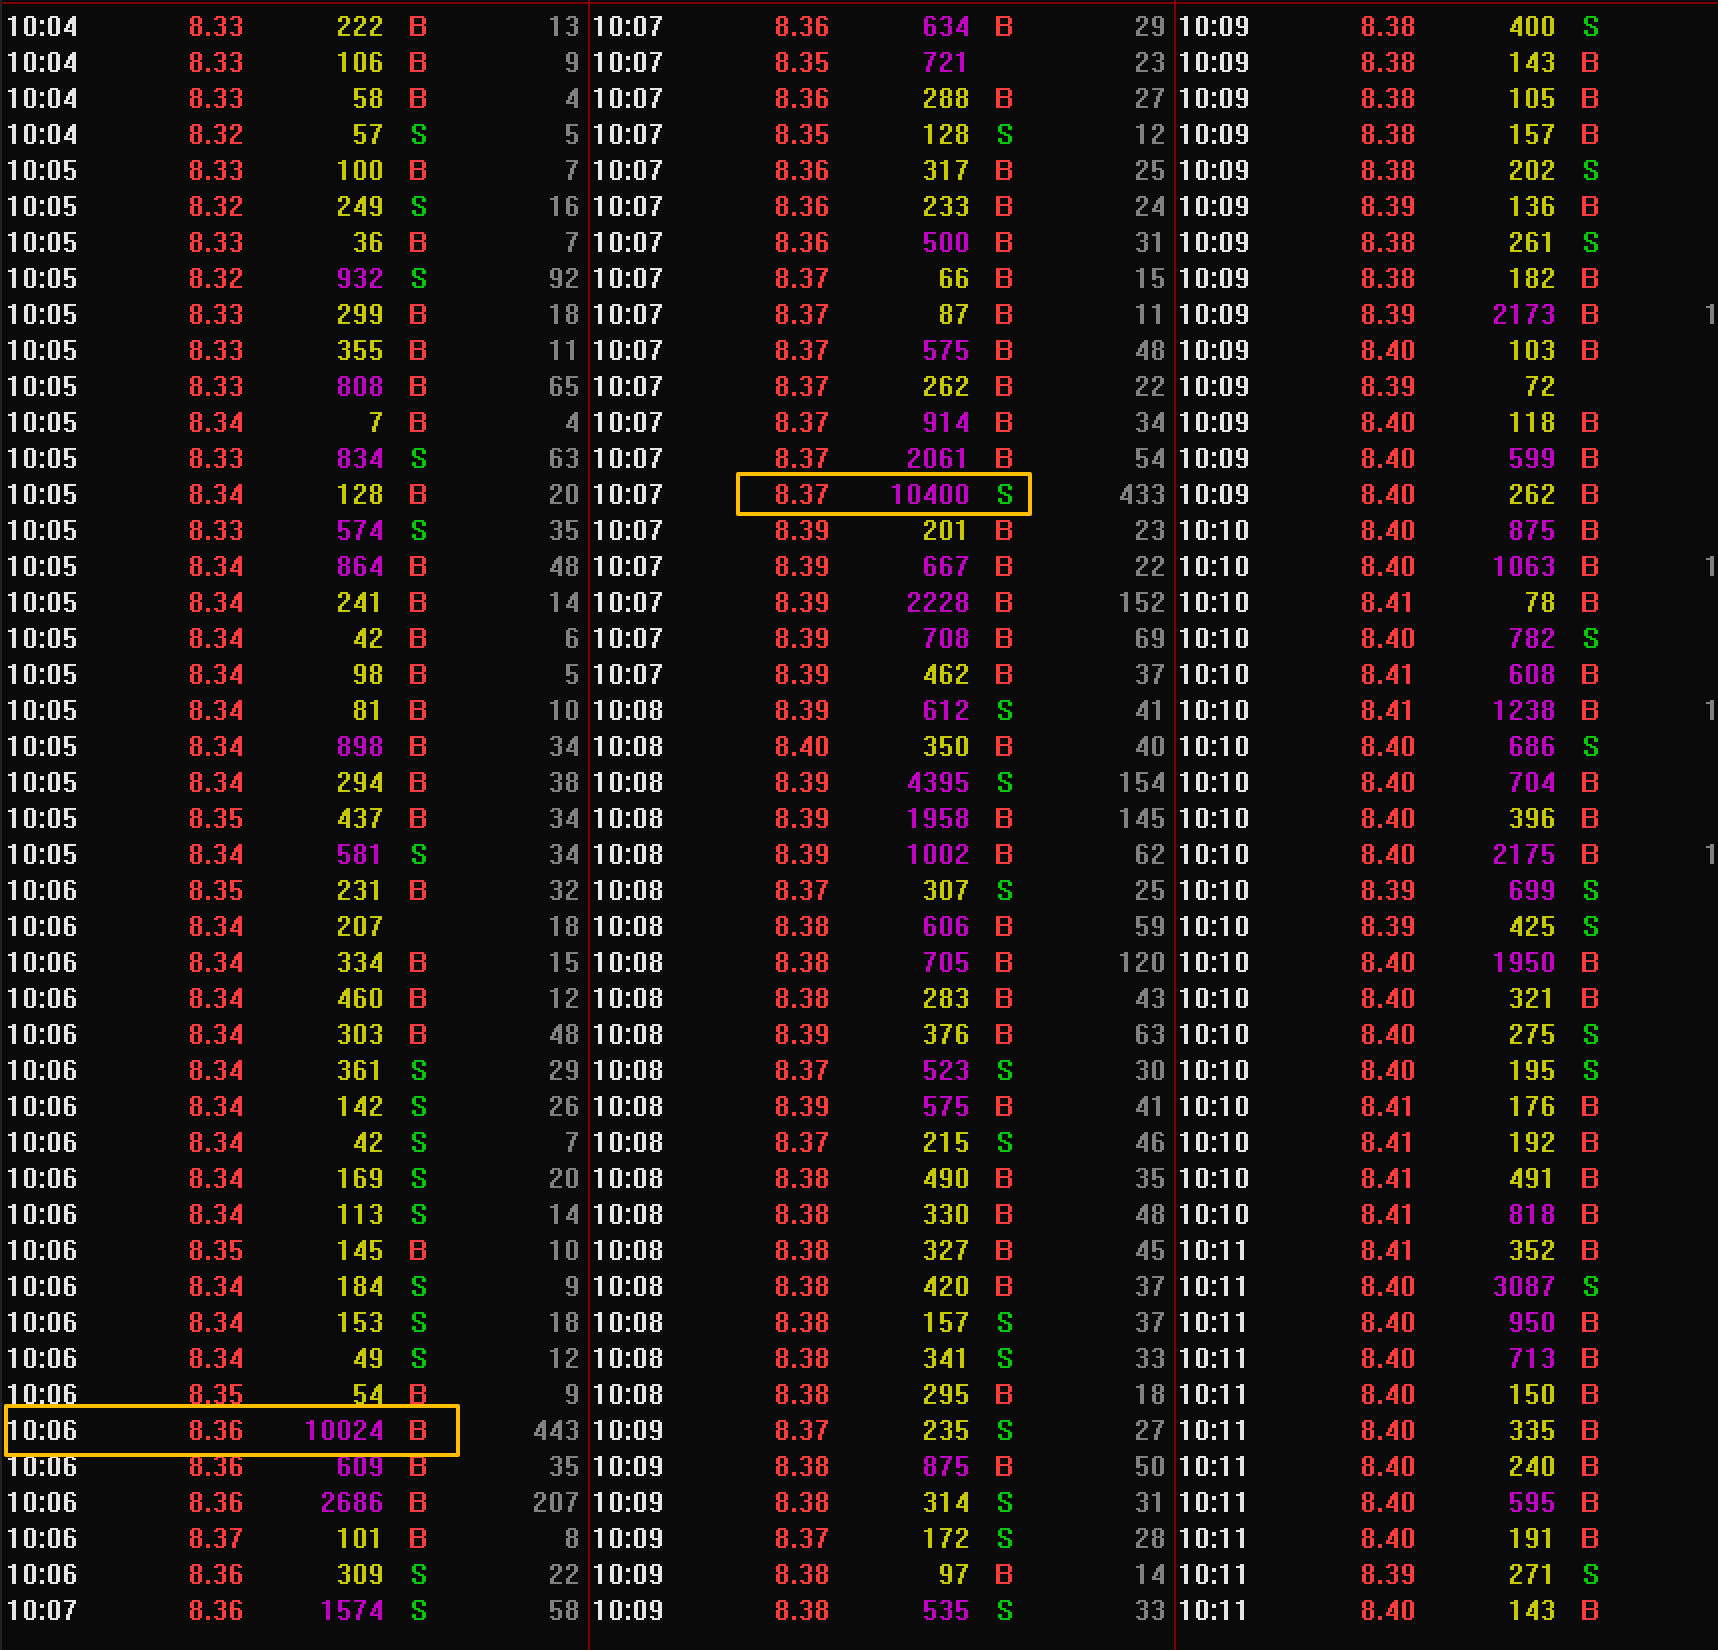This screenshot has width=1718, height=1650.
Task: Select the 10:07 time in the 1574 row
Action: click(42, 1610)
